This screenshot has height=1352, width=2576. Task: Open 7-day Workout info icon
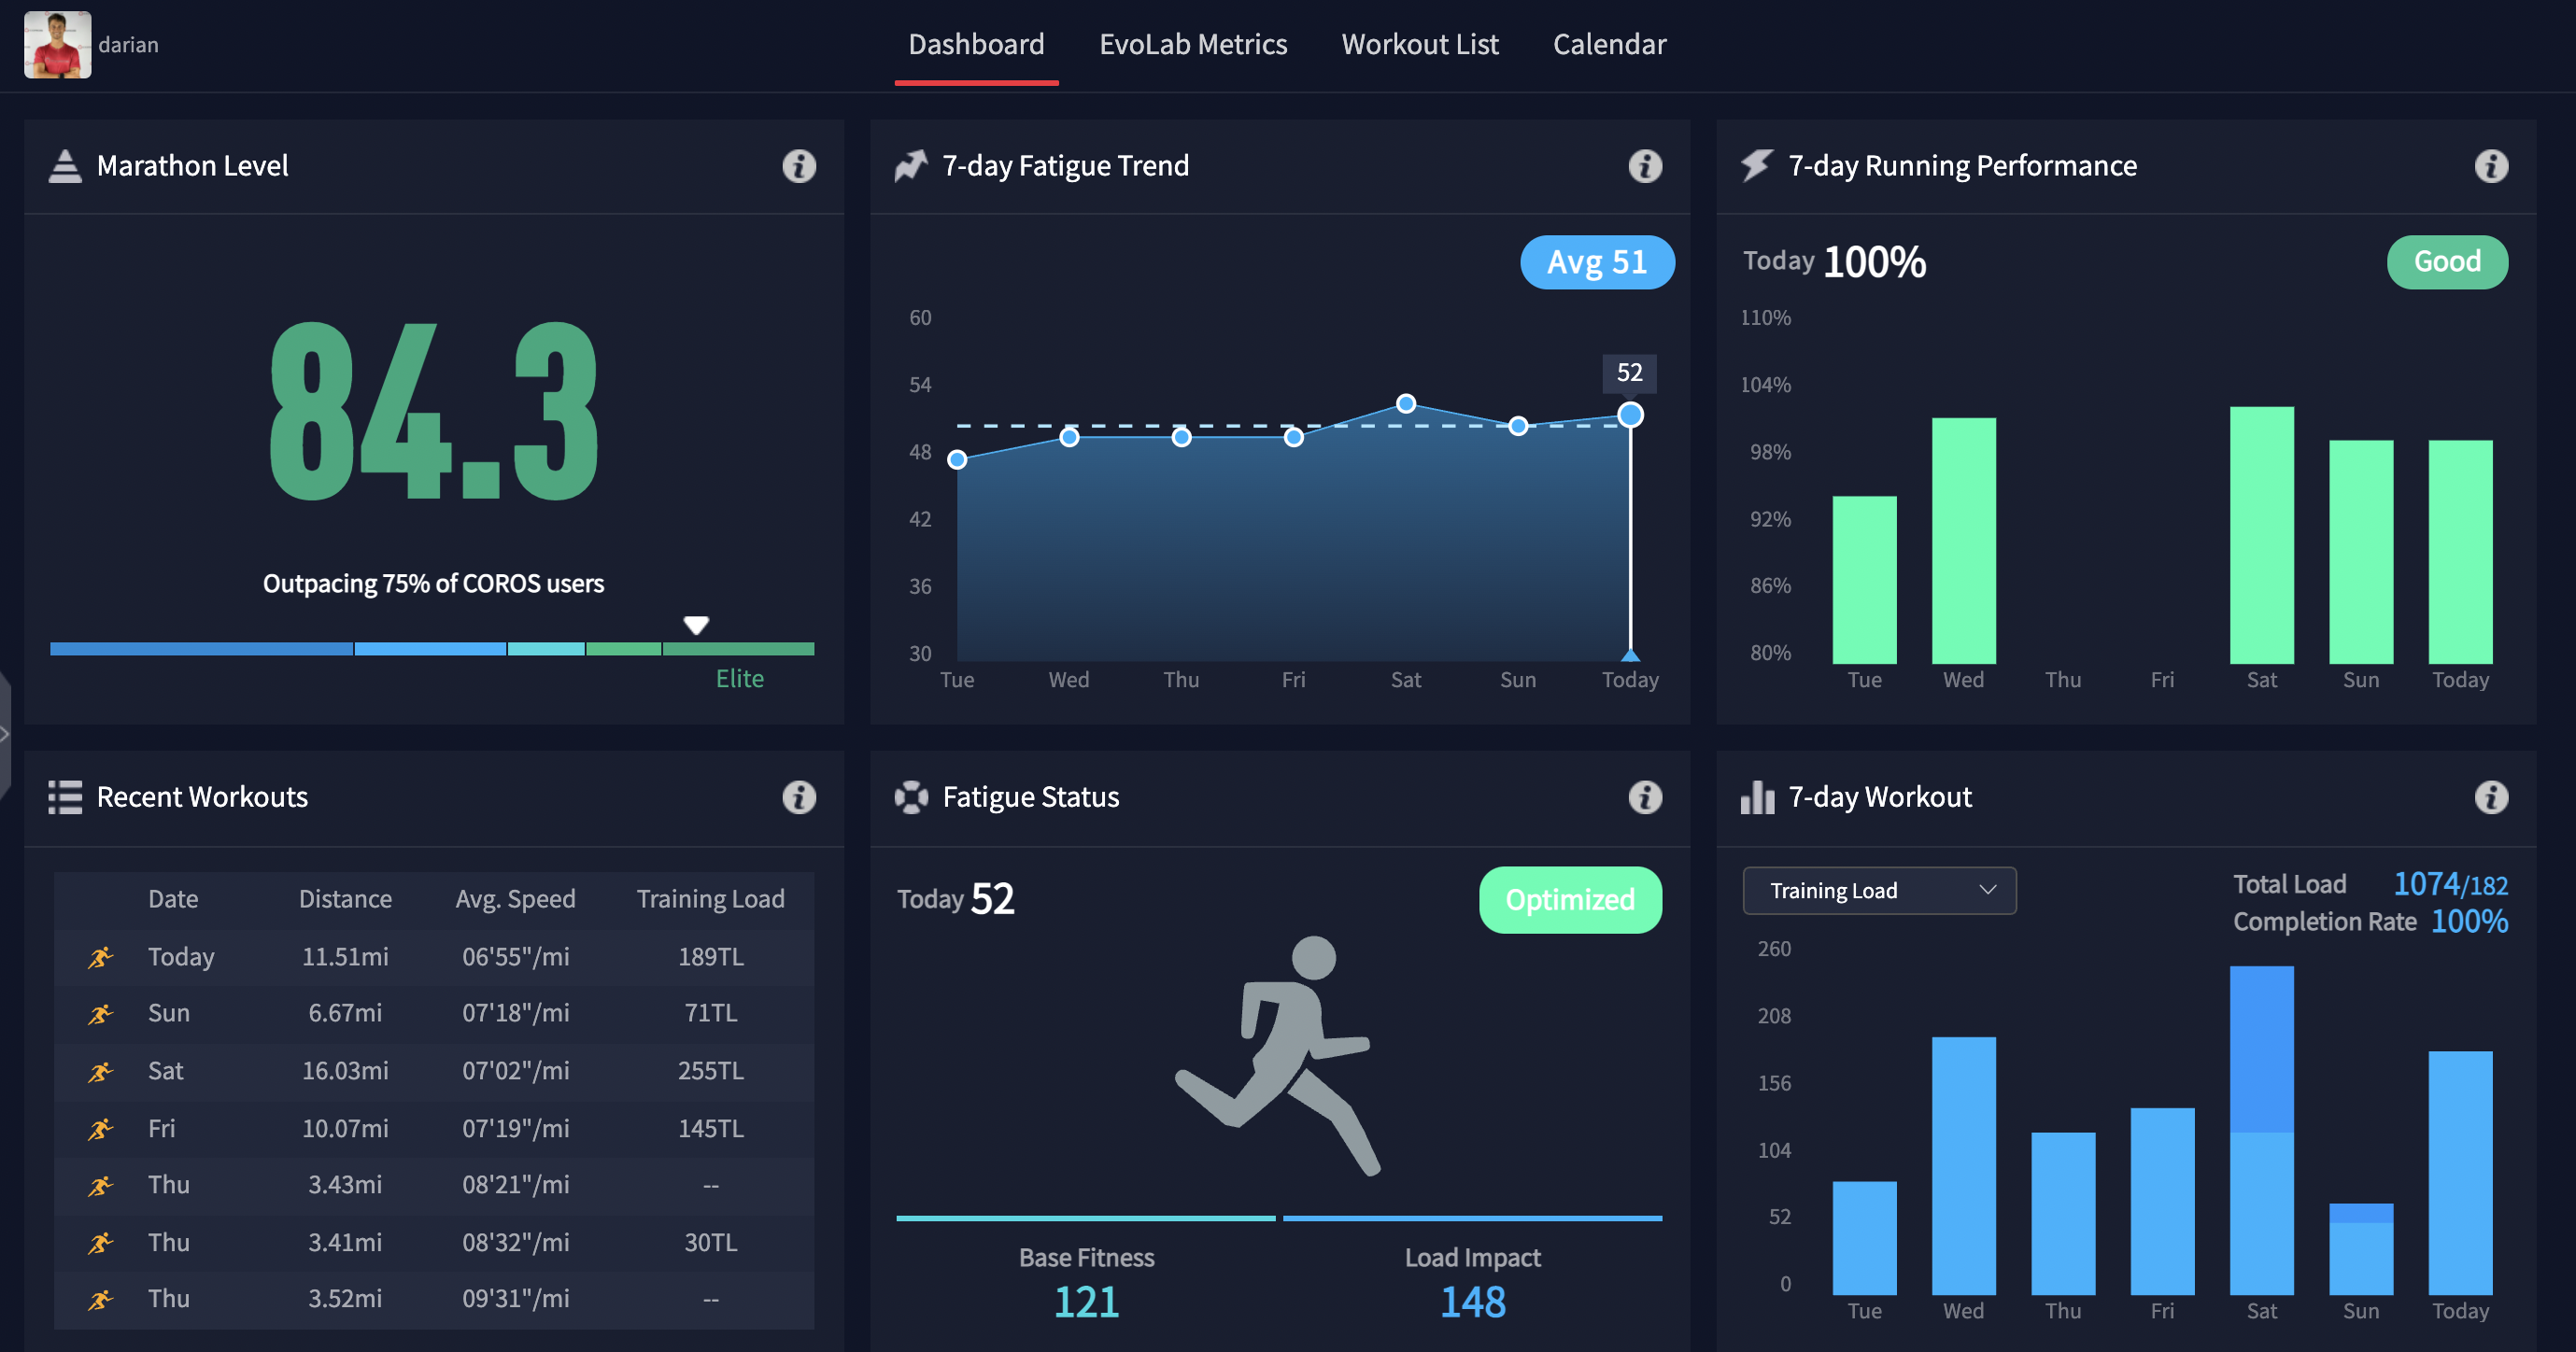[2490, 797]
